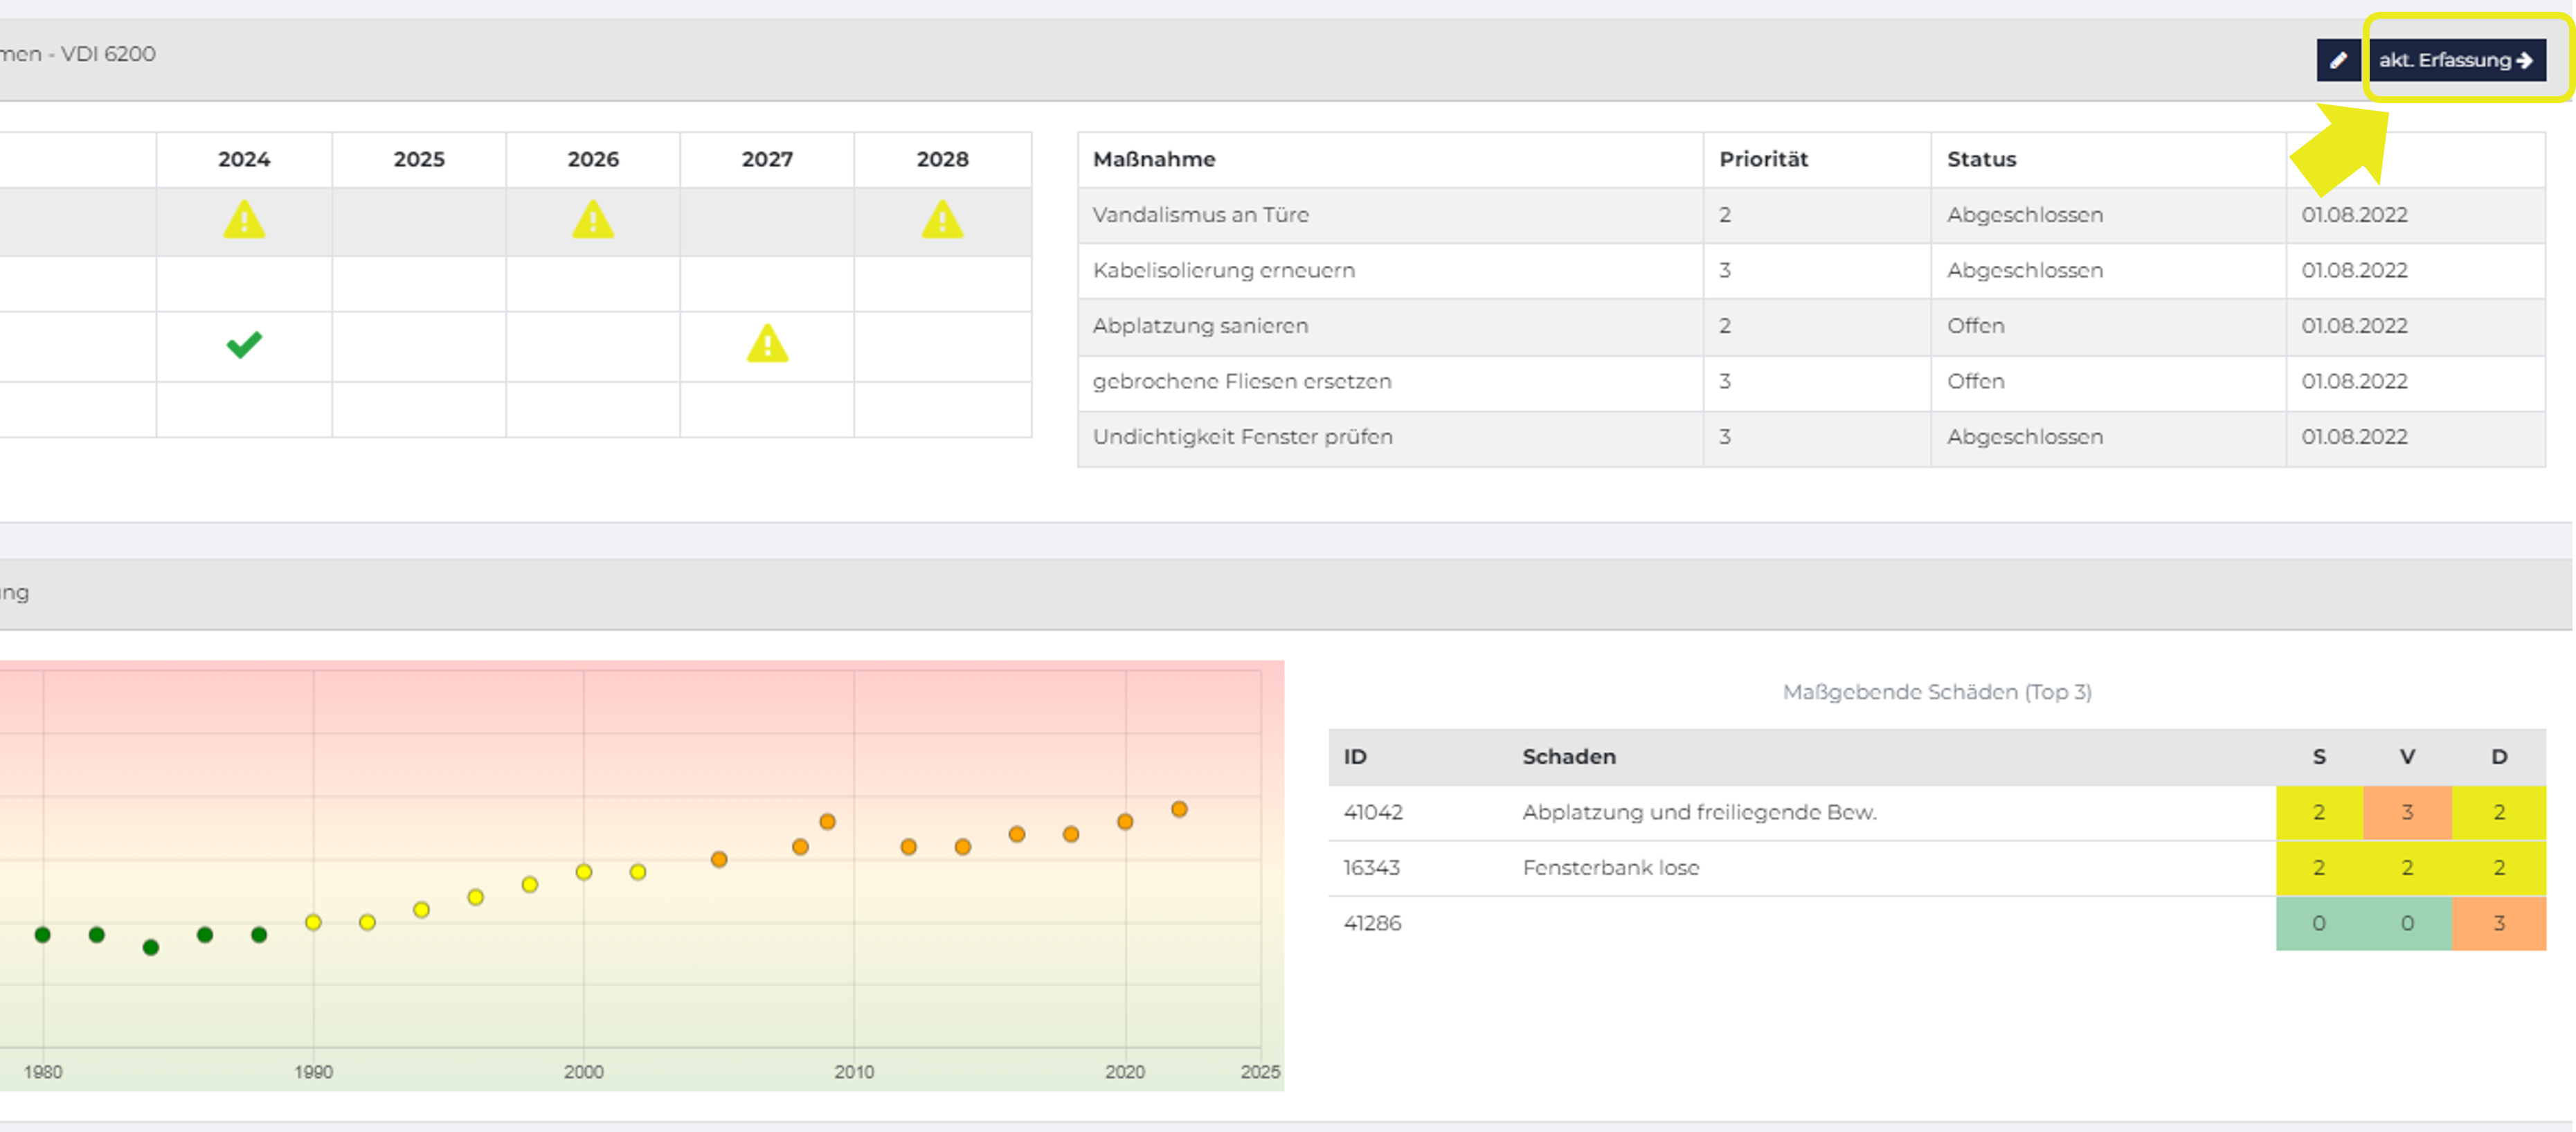Click the 2024 warning triangle in first row

[x=244, y=219]
